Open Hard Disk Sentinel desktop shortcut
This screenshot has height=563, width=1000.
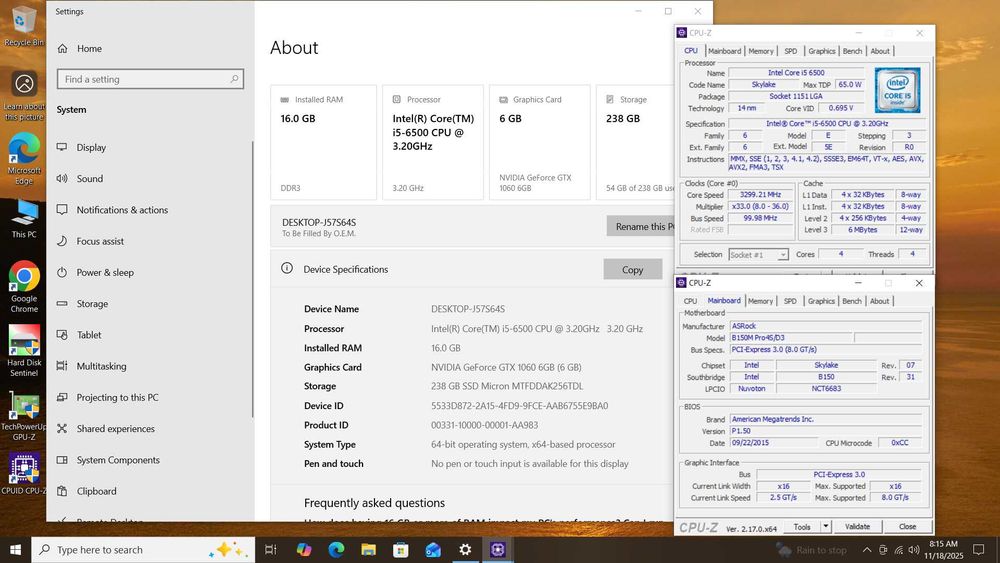point(24,350)
